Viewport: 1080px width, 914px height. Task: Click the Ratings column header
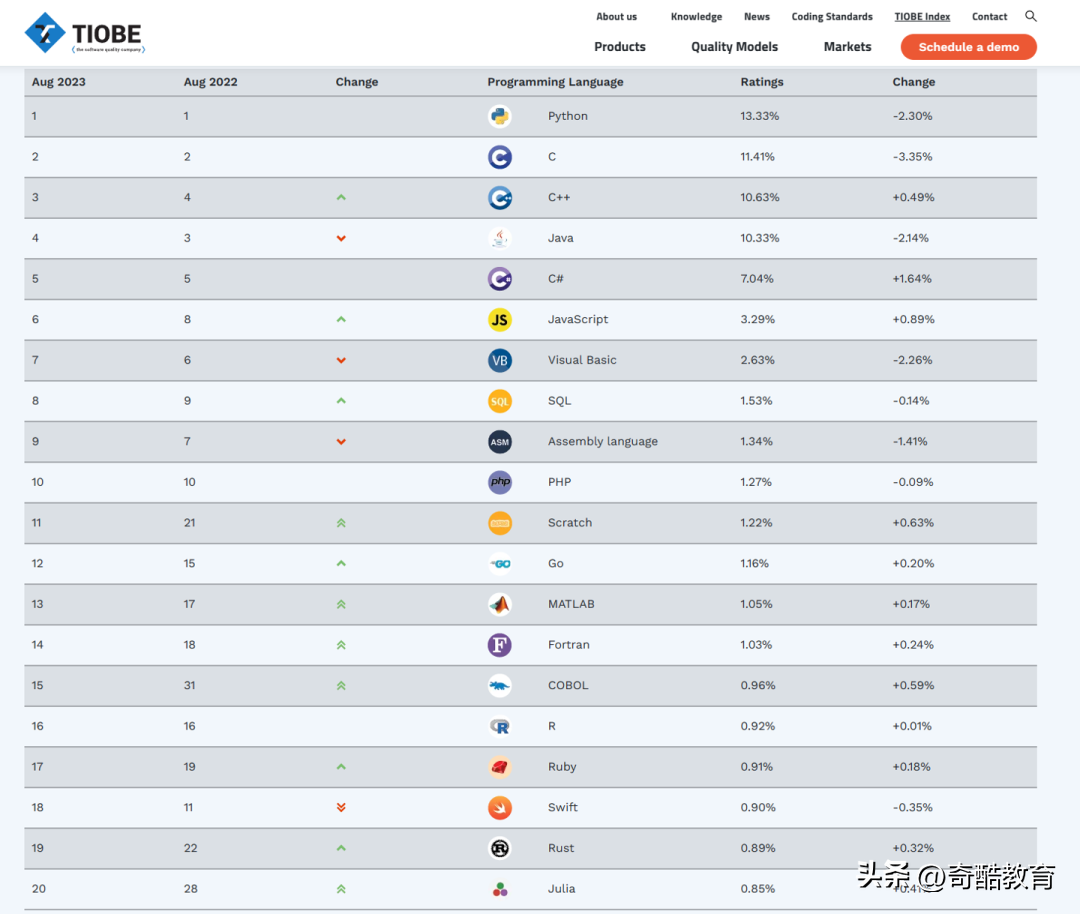coord(761,82)
